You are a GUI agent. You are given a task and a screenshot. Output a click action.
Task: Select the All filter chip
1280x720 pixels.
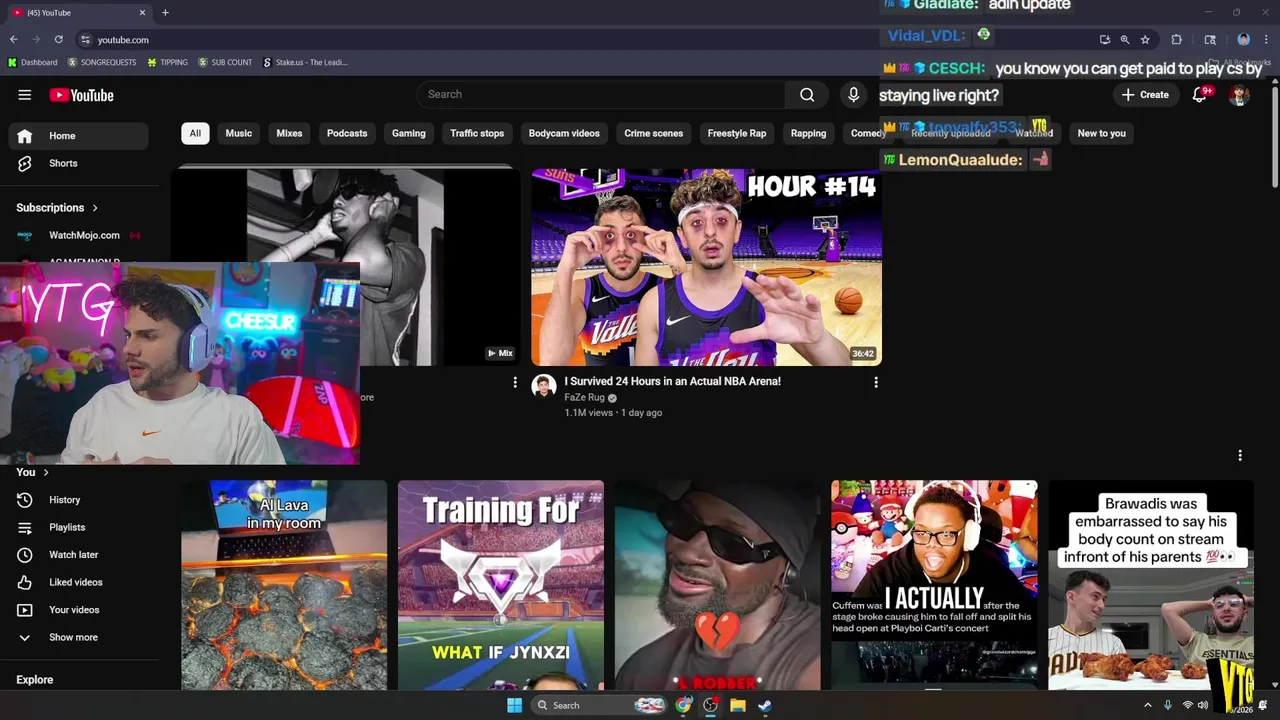(195, 133)
